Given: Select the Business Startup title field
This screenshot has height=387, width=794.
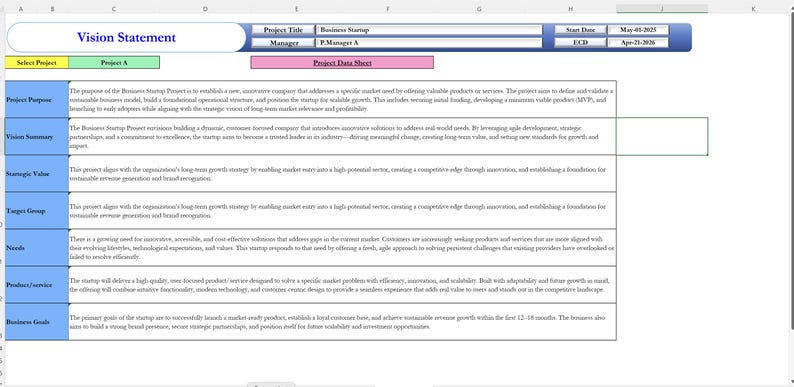Looking at the screenshot, I should click(429, 30).
